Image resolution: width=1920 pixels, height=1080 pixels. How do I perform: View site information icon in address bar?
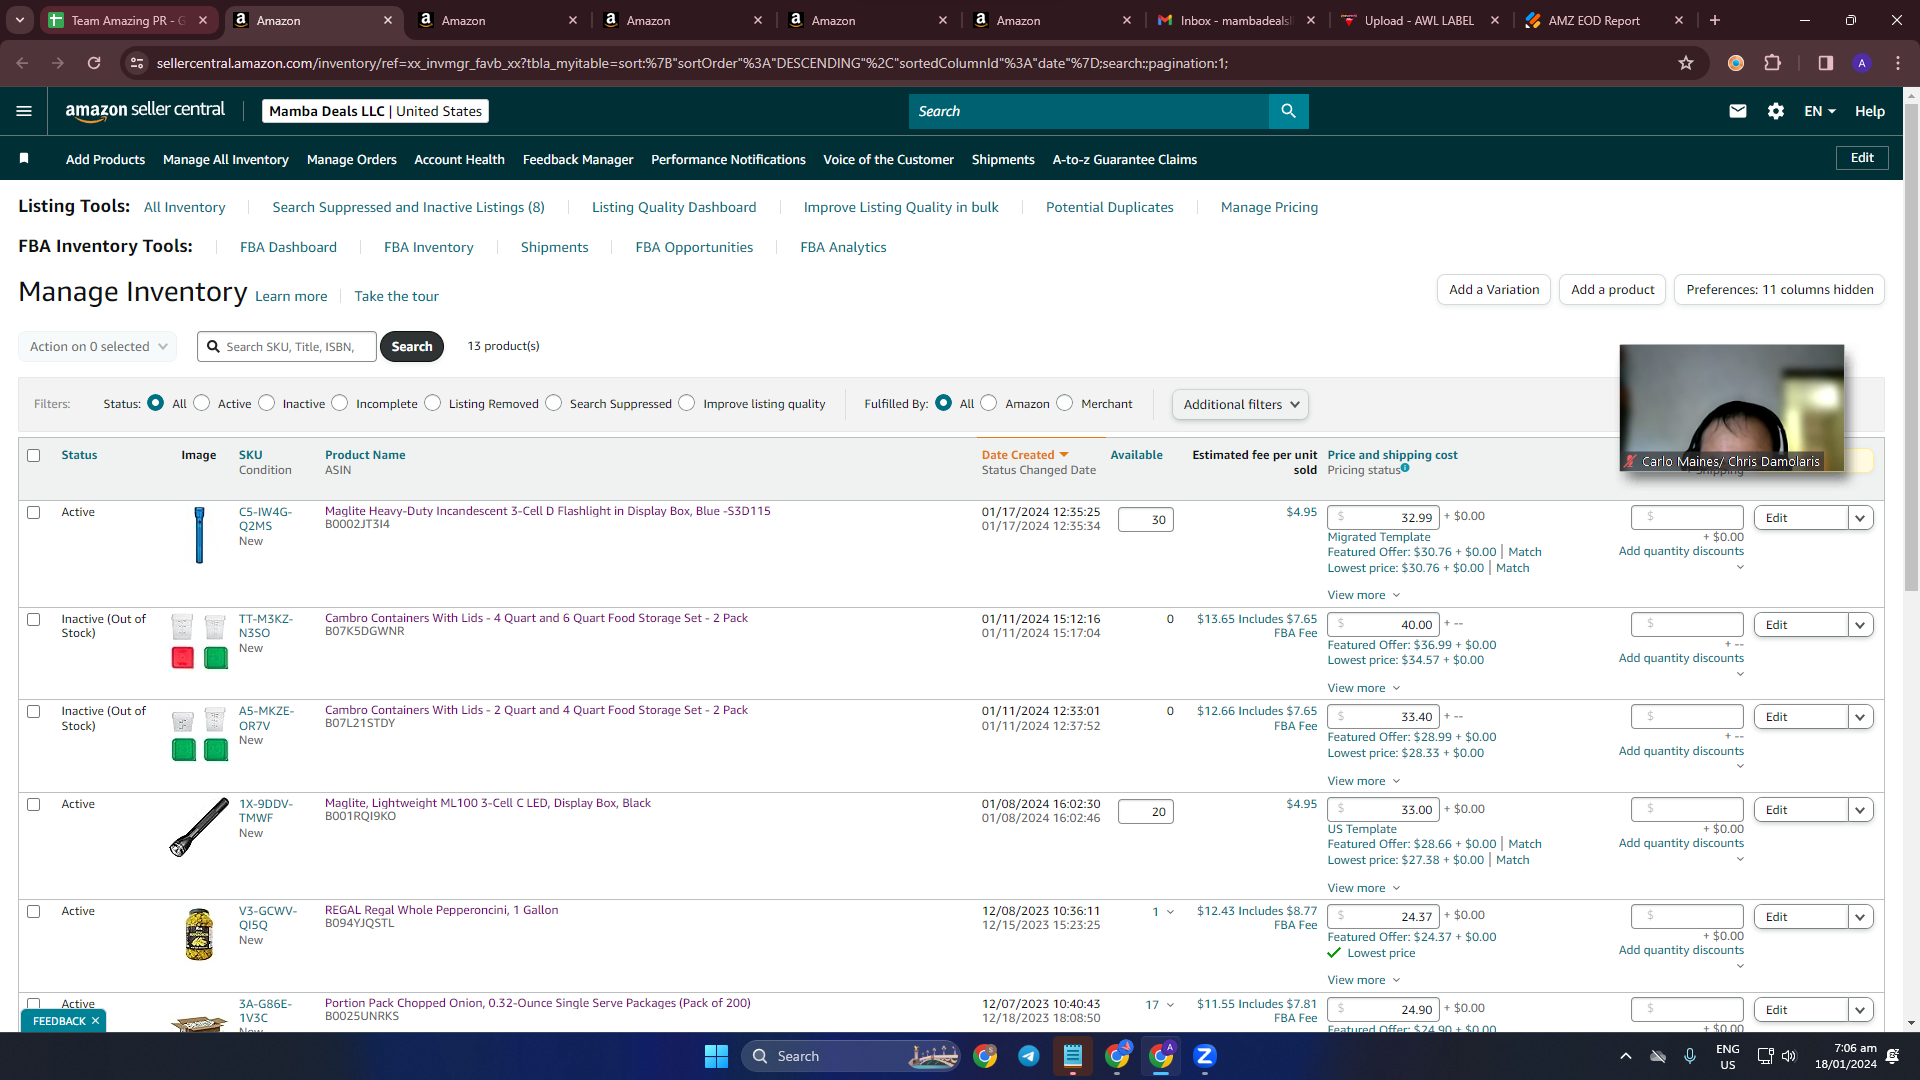click(137, 63)
